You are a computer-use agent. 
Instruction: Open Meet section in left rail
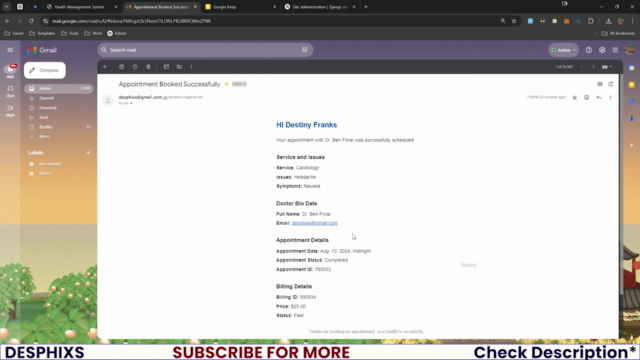pos(10,111)
